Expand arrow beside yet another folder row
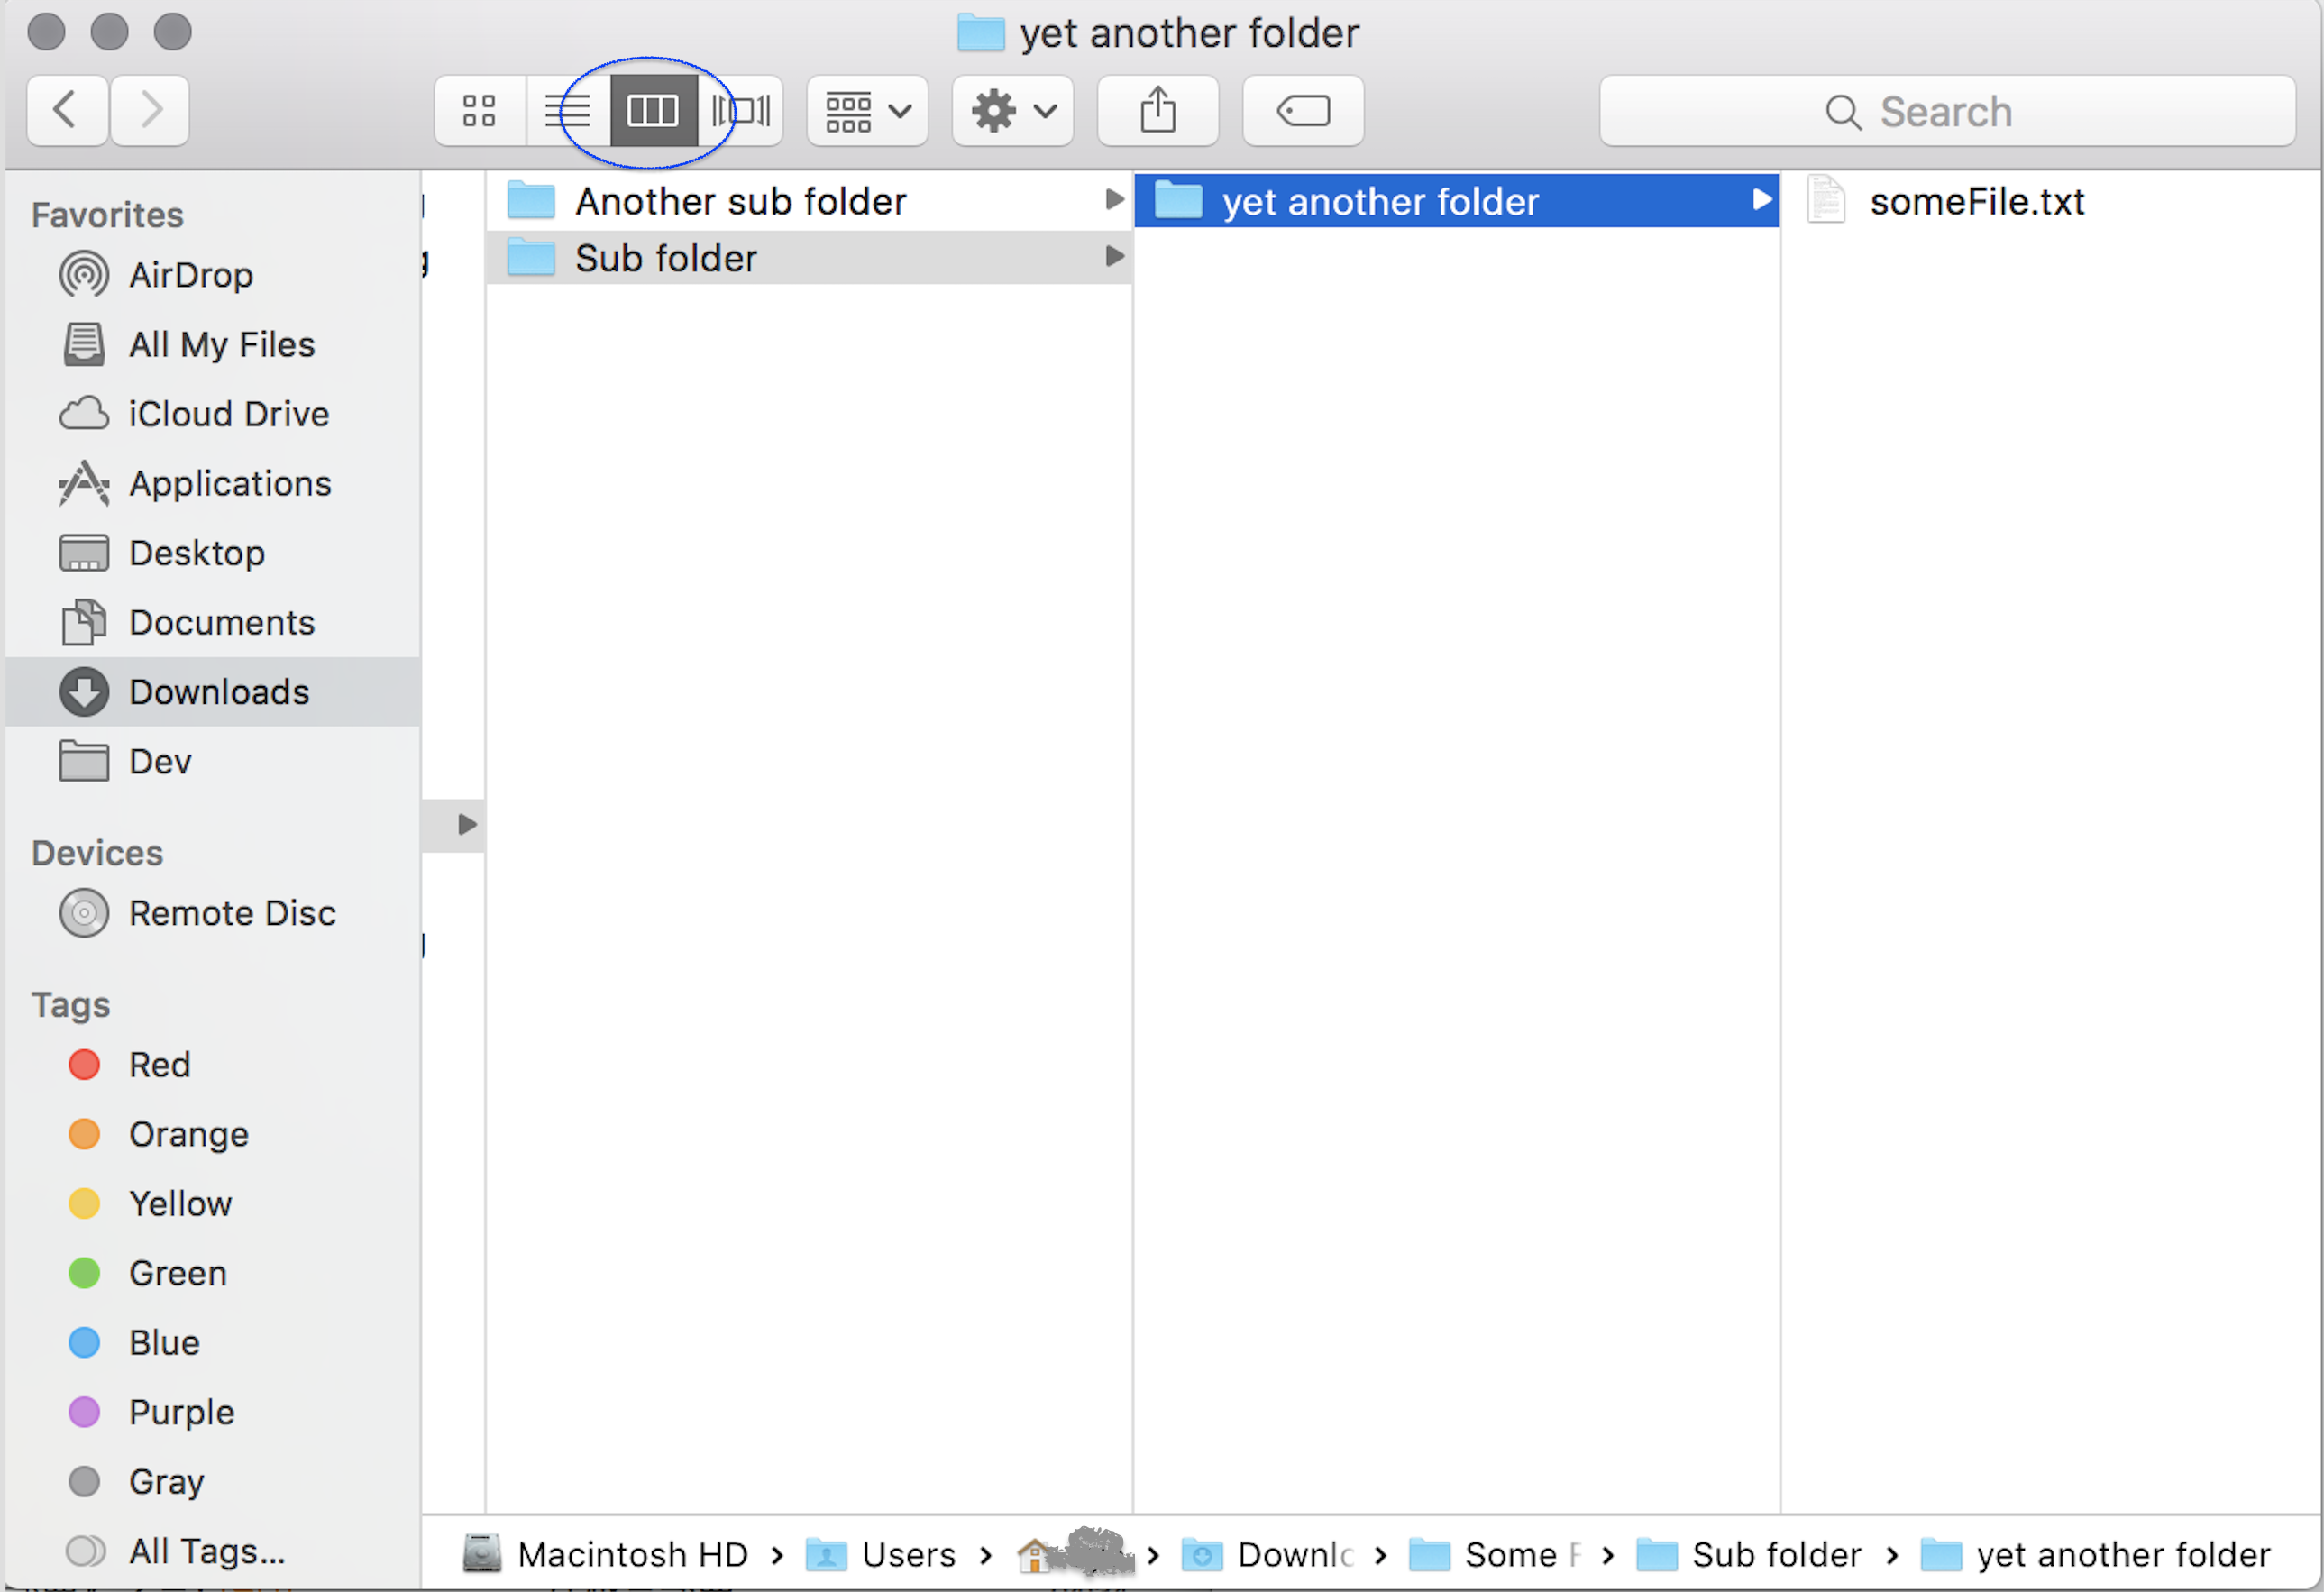The height and width of the screenshot is (1592, 2324). [1762, 200]
